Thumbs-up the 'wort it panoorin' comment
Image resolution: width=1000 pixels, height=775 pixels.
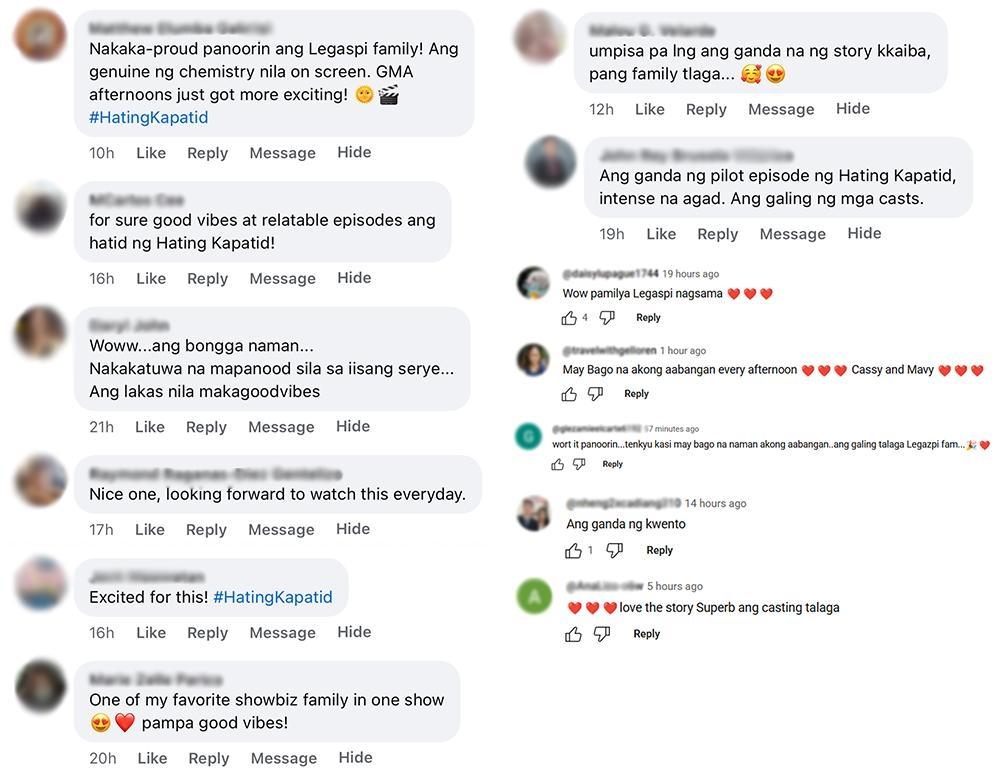pyautogui.click(x=557, y=464)
